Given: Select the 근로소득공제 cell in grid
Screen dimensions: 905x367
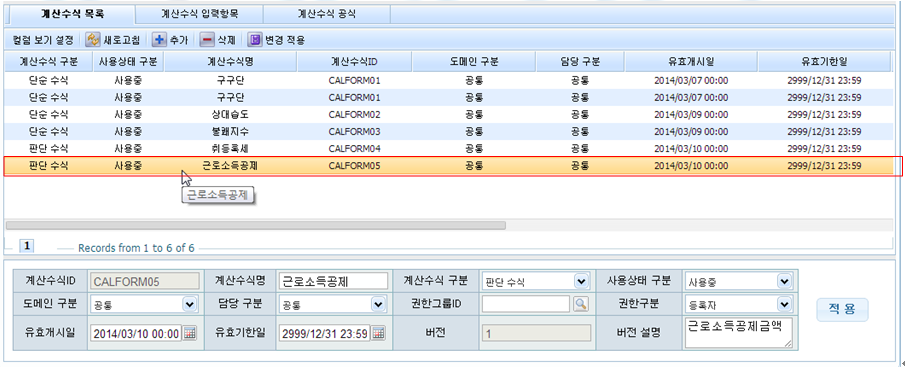Looking at the screenshot, I should tap(230, 166).
